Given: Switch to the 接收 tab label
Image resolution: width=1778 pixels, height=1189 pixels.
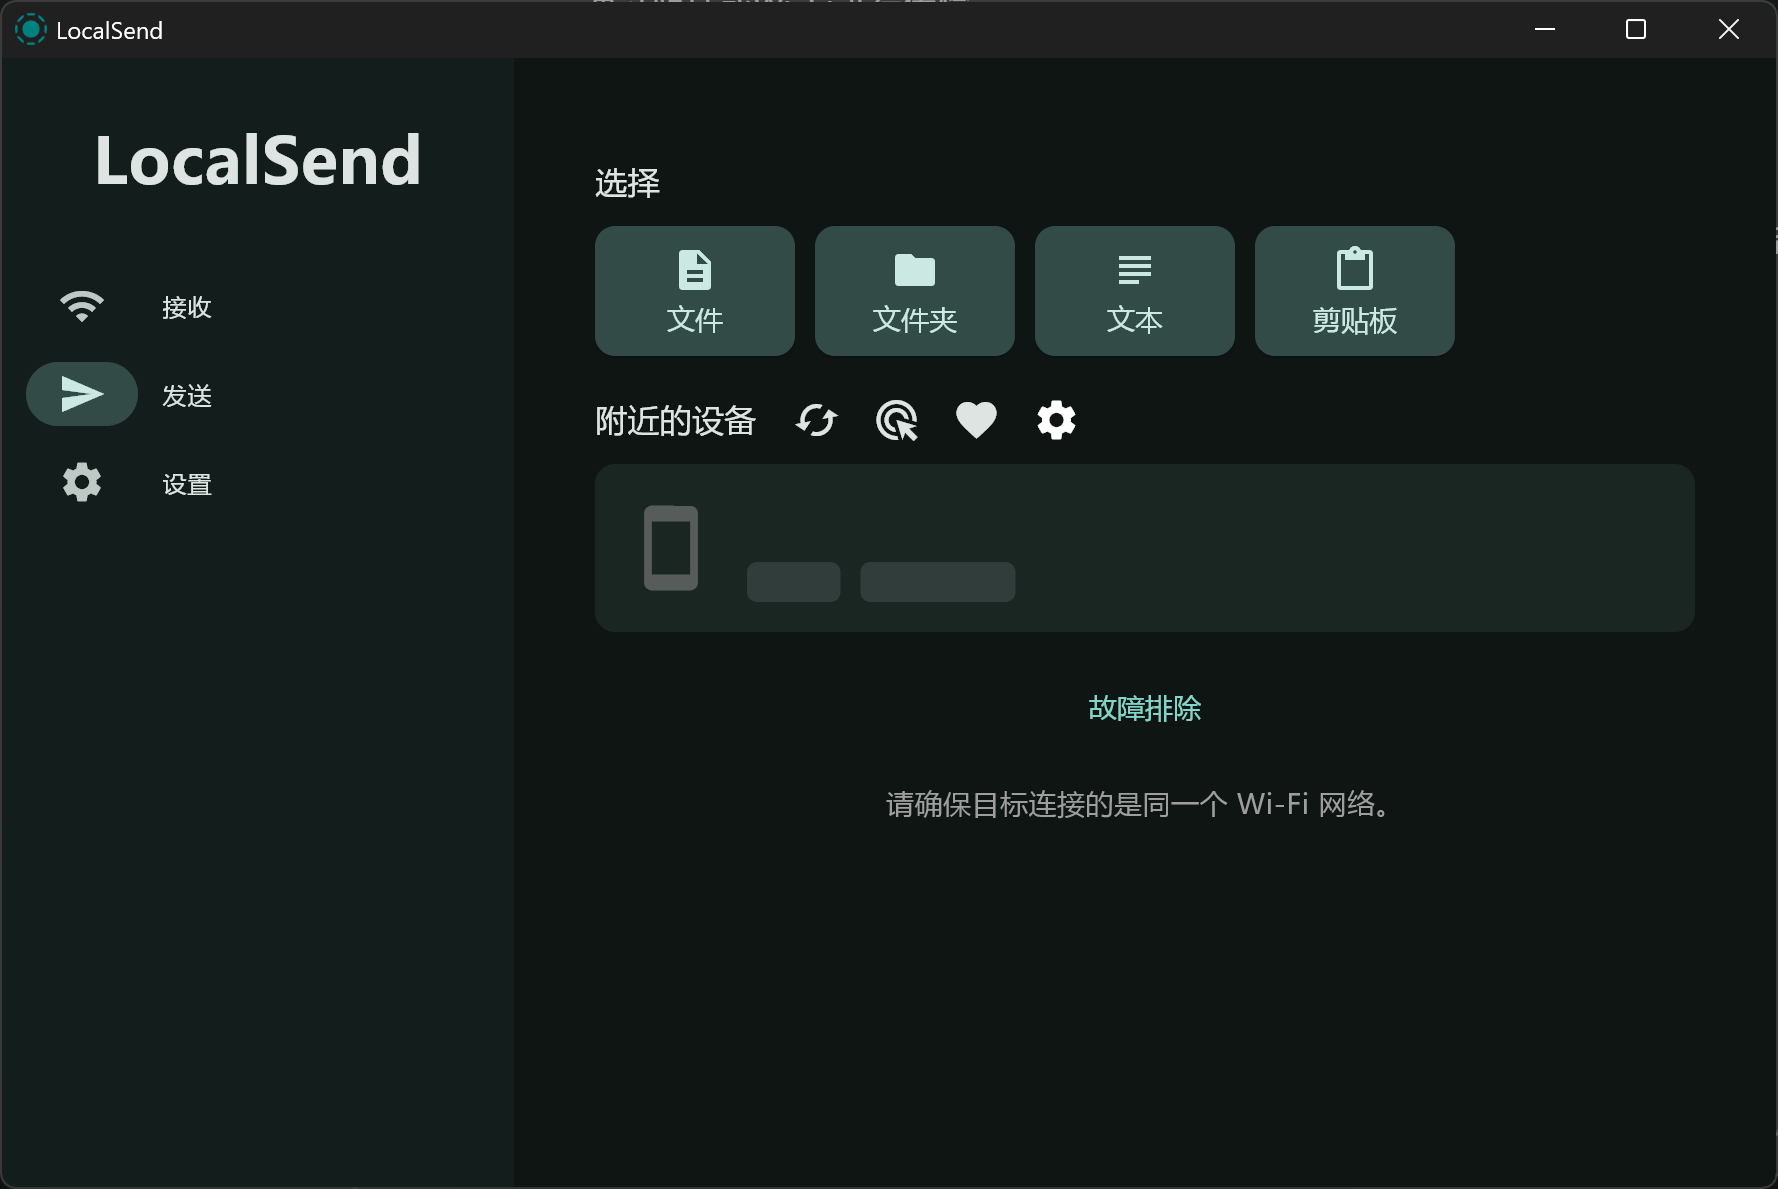Looking at the screenshot, I should coord(187,307).
